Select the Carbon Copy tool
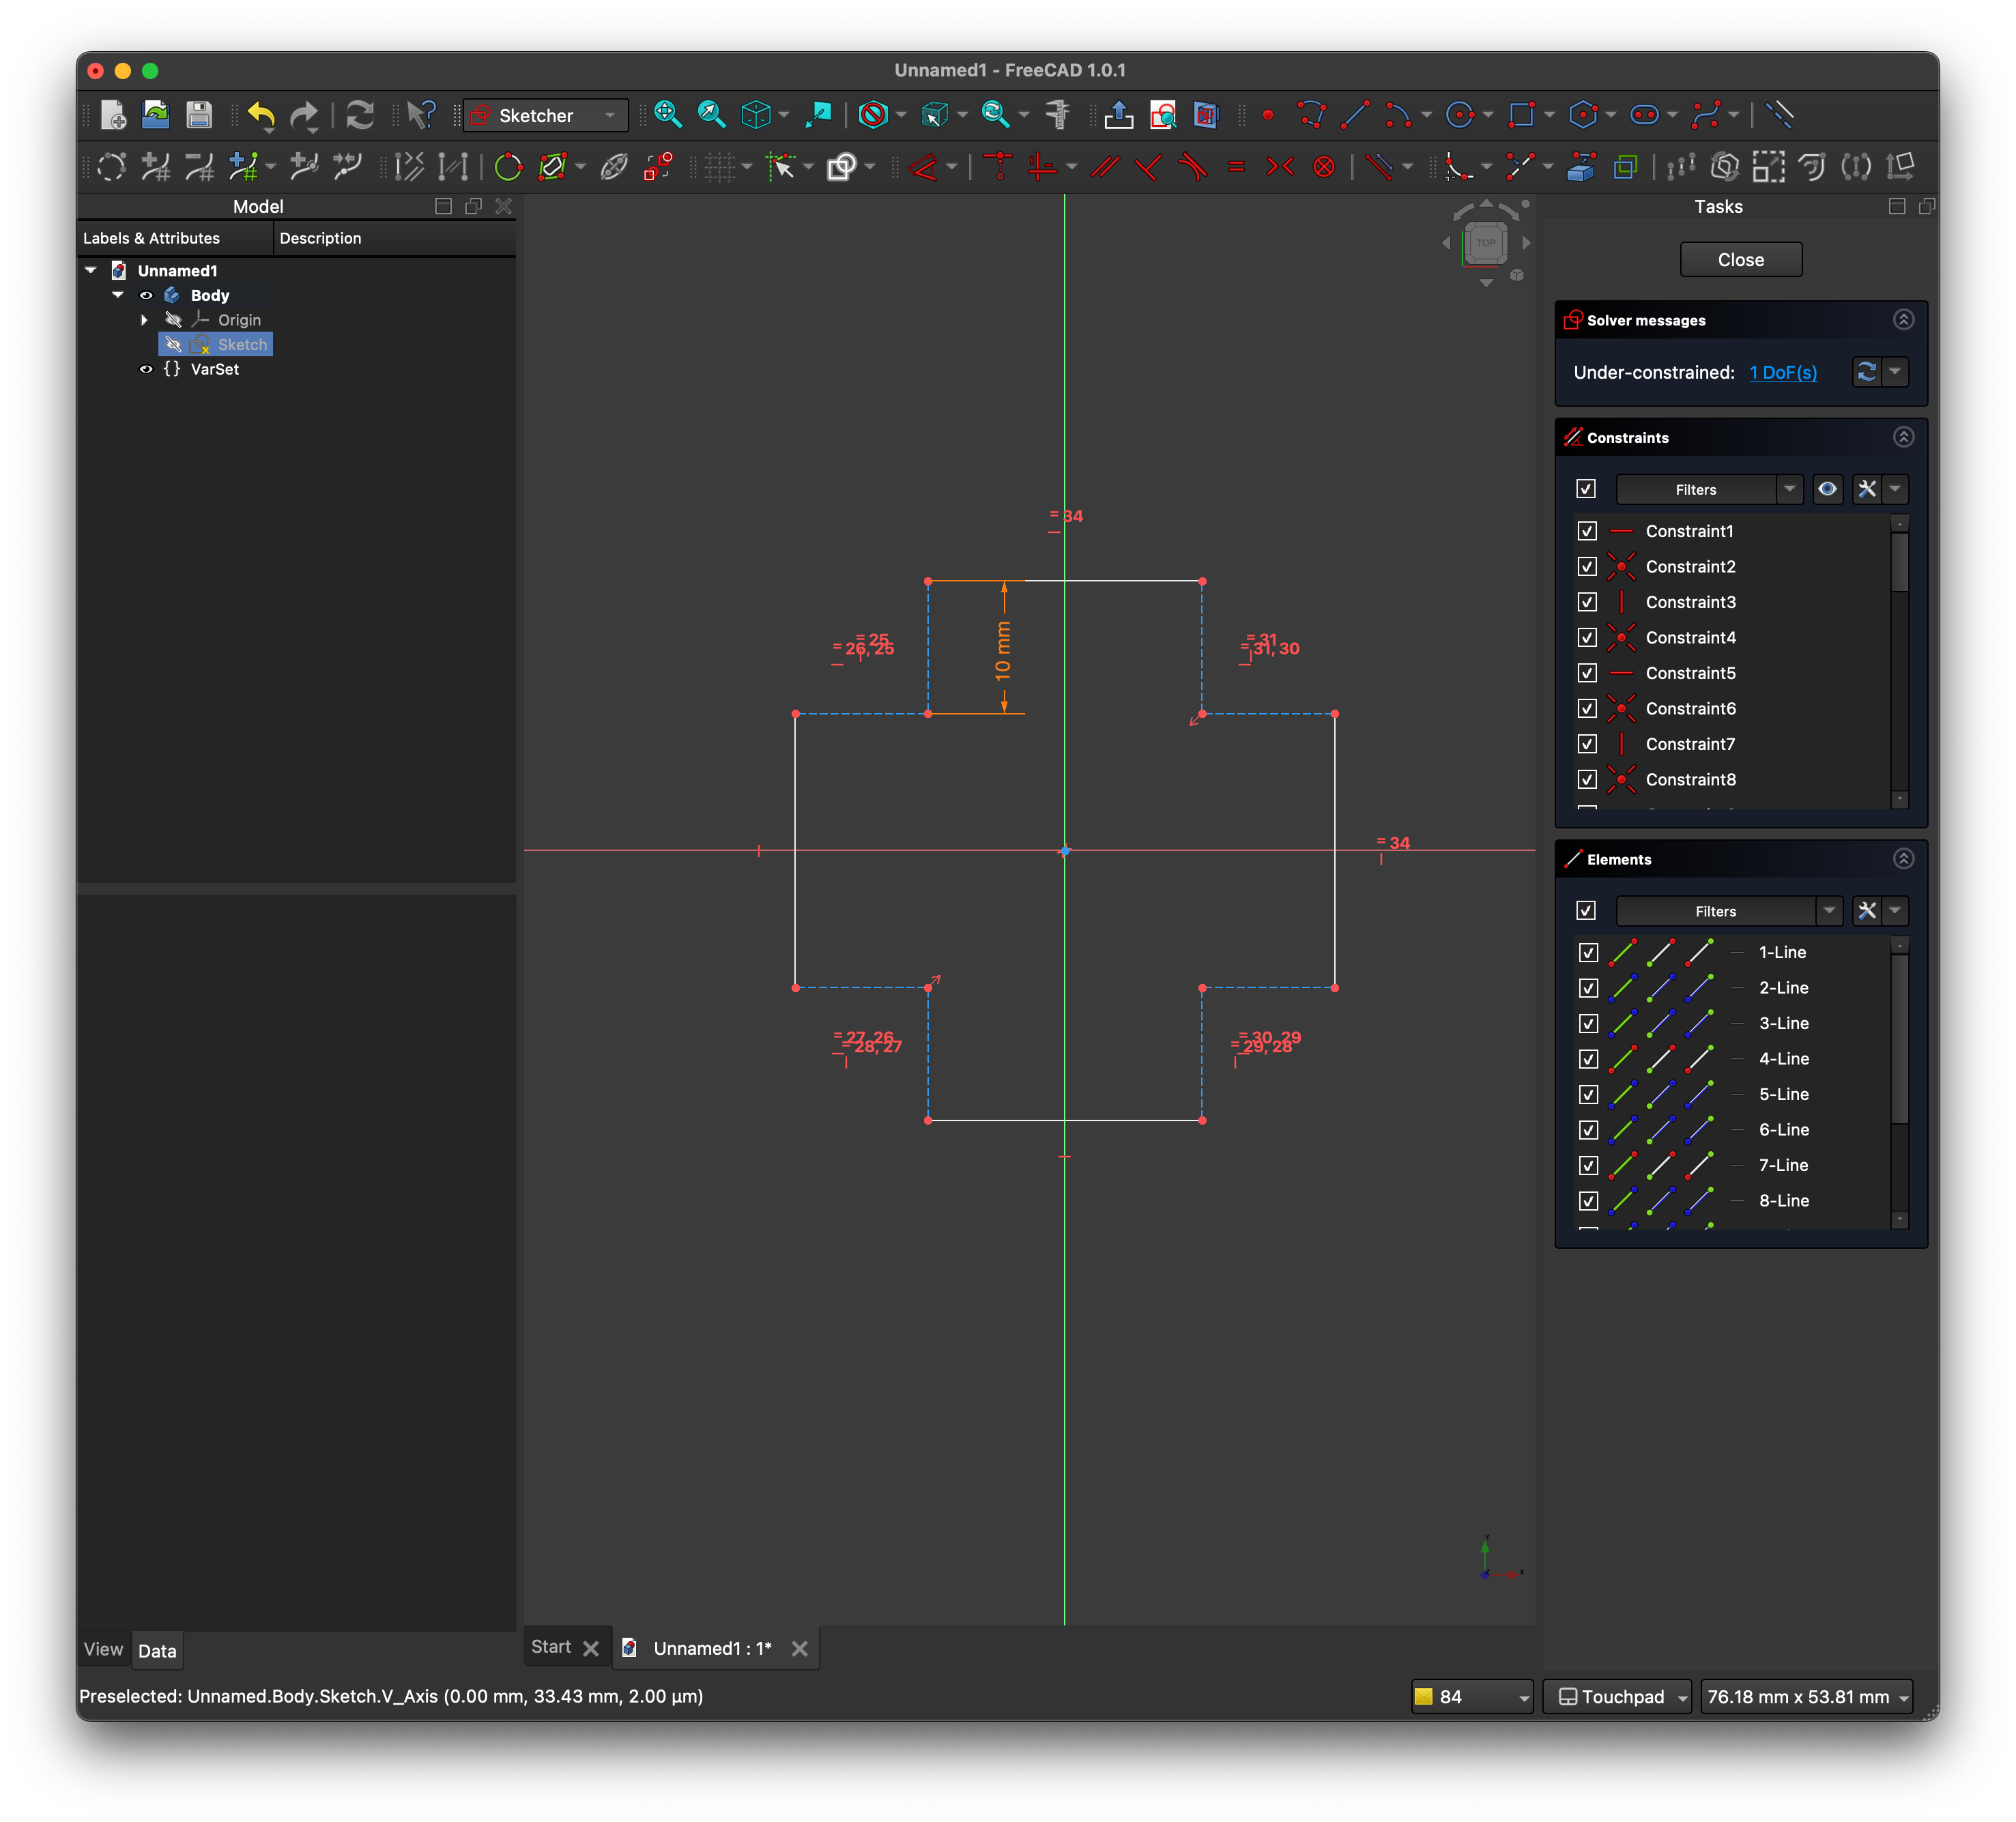The image size is (2016, 1822). (x=1626, y=166)
